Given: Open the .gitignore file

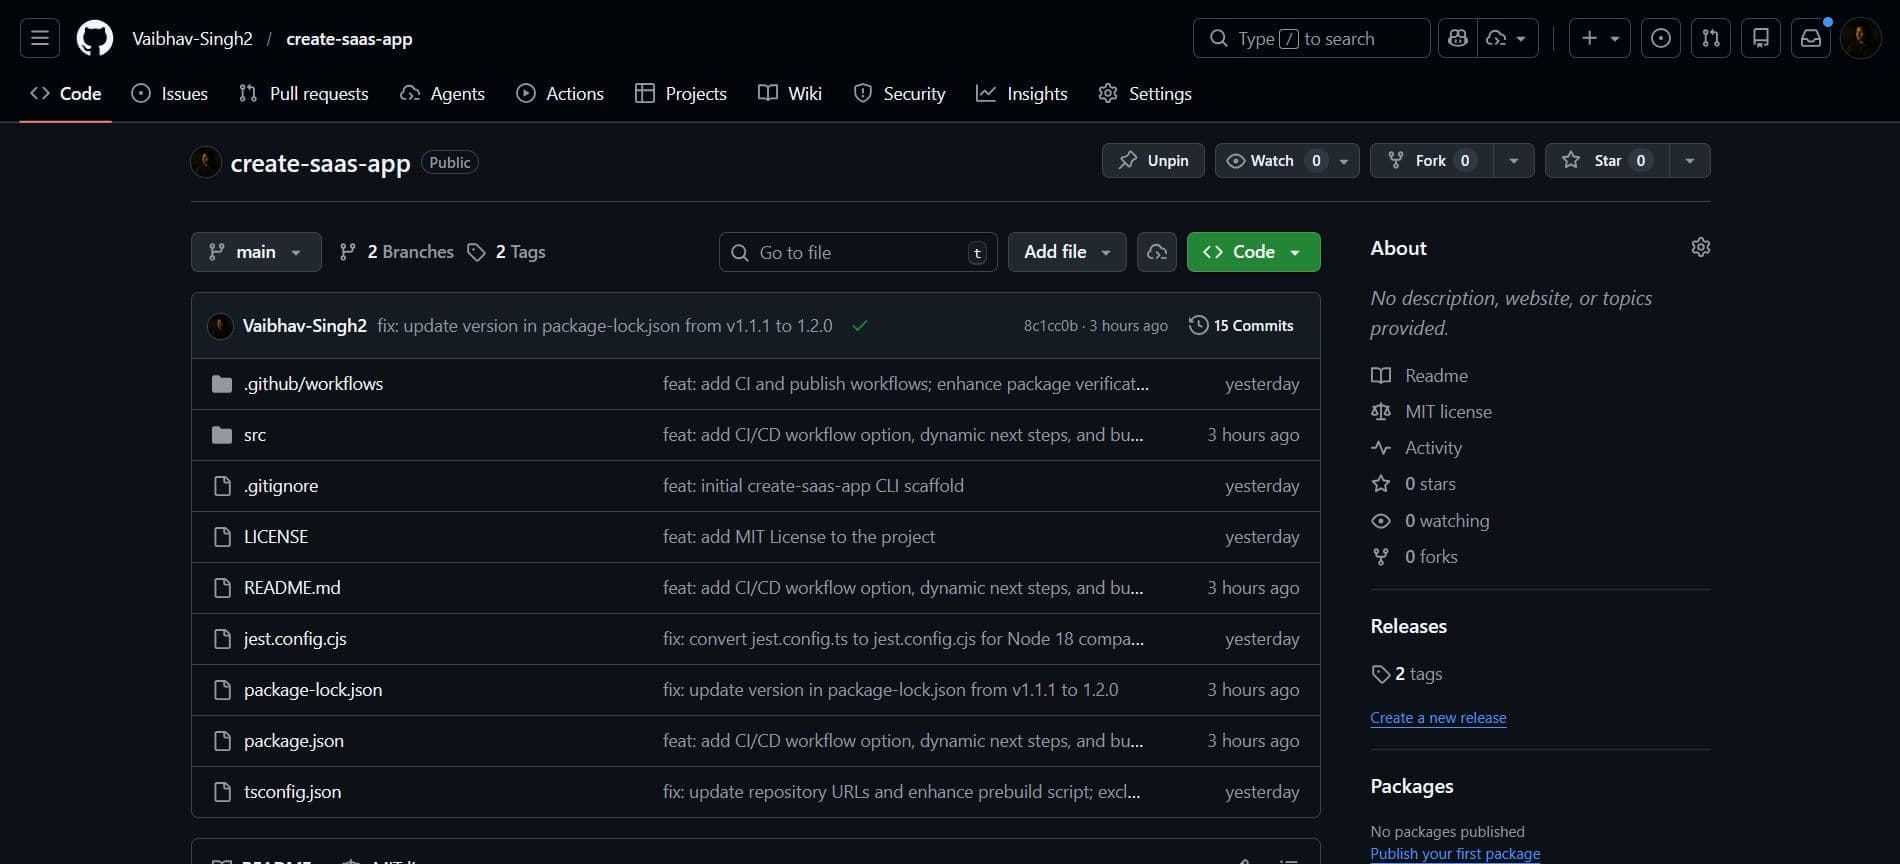Looking at the screenshot, I should tap(281, 486).
